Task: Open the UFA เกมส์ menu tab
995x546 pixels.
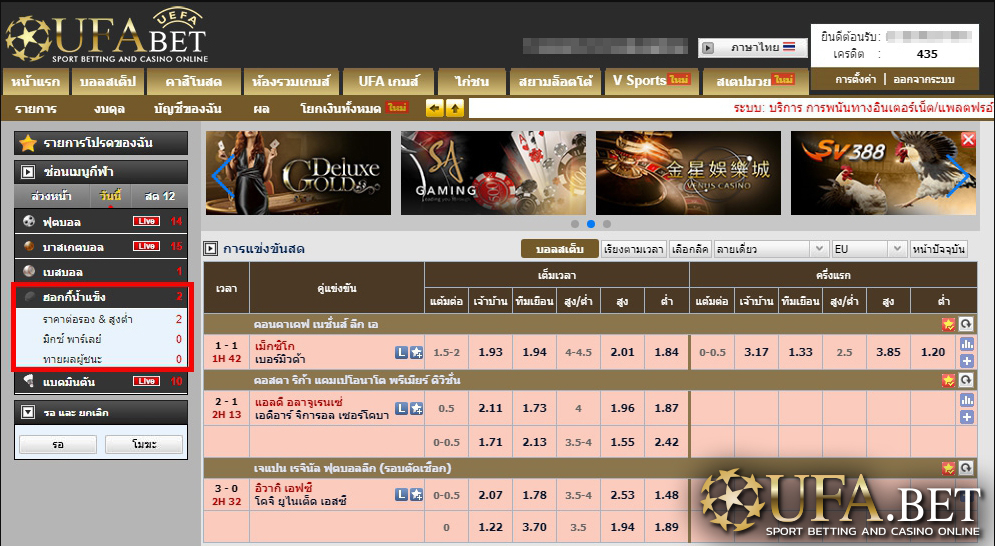Action: coord(388,81)
